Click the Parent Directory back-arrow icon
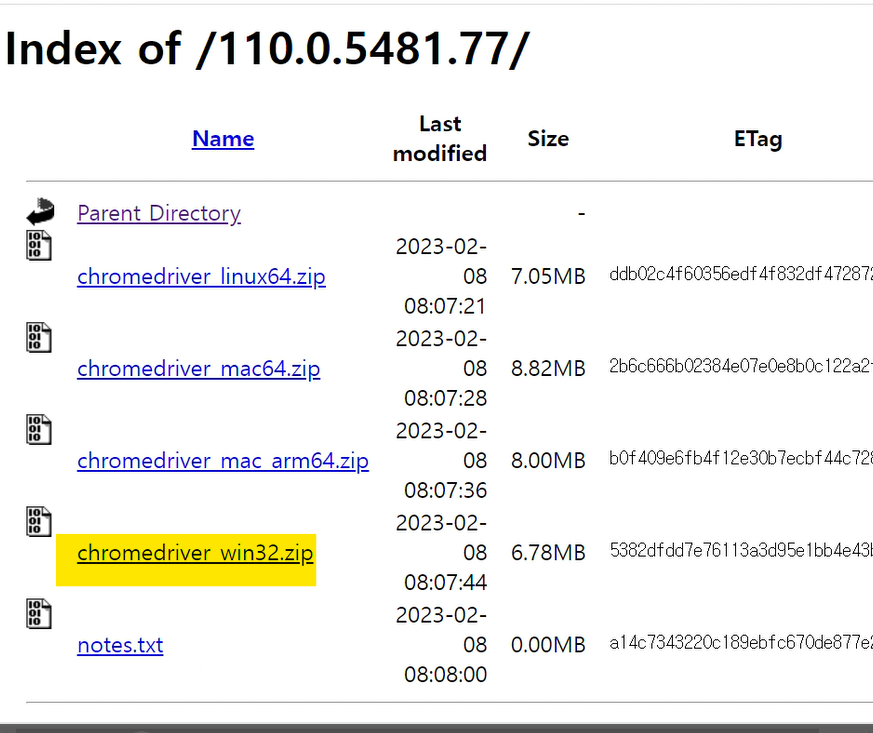The image size is (873, 733). point(40,212)
